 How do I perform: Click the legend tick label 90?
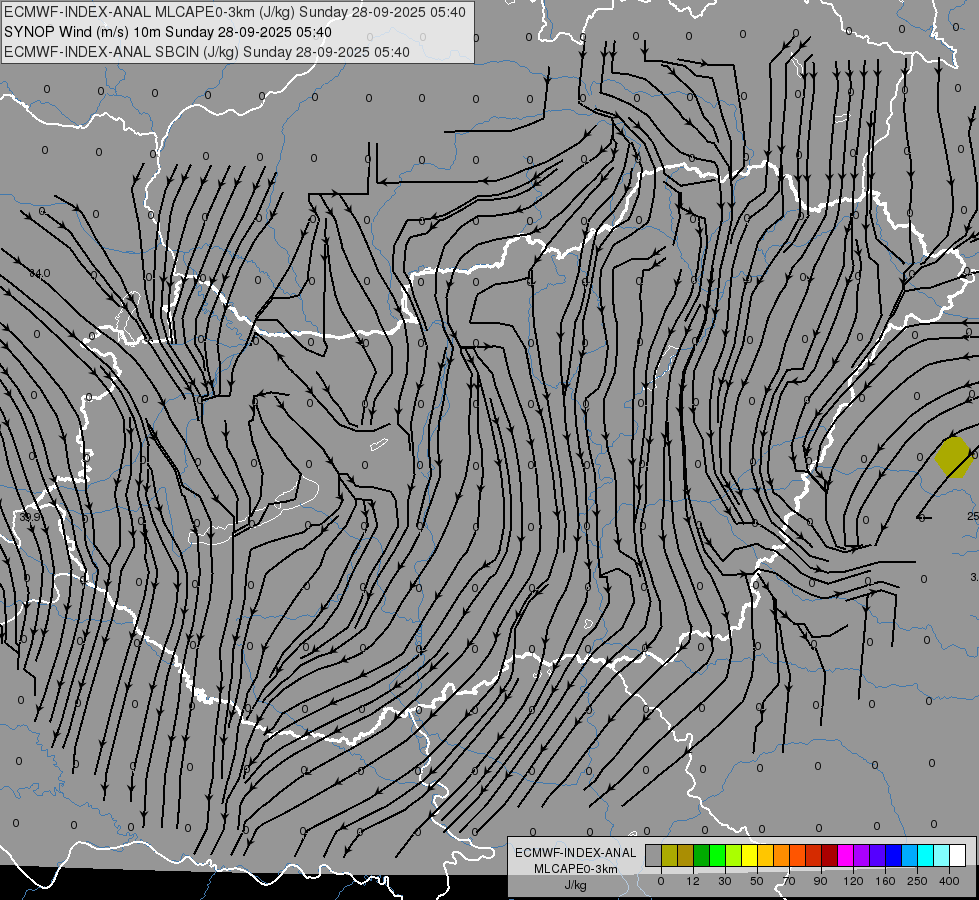820,881
